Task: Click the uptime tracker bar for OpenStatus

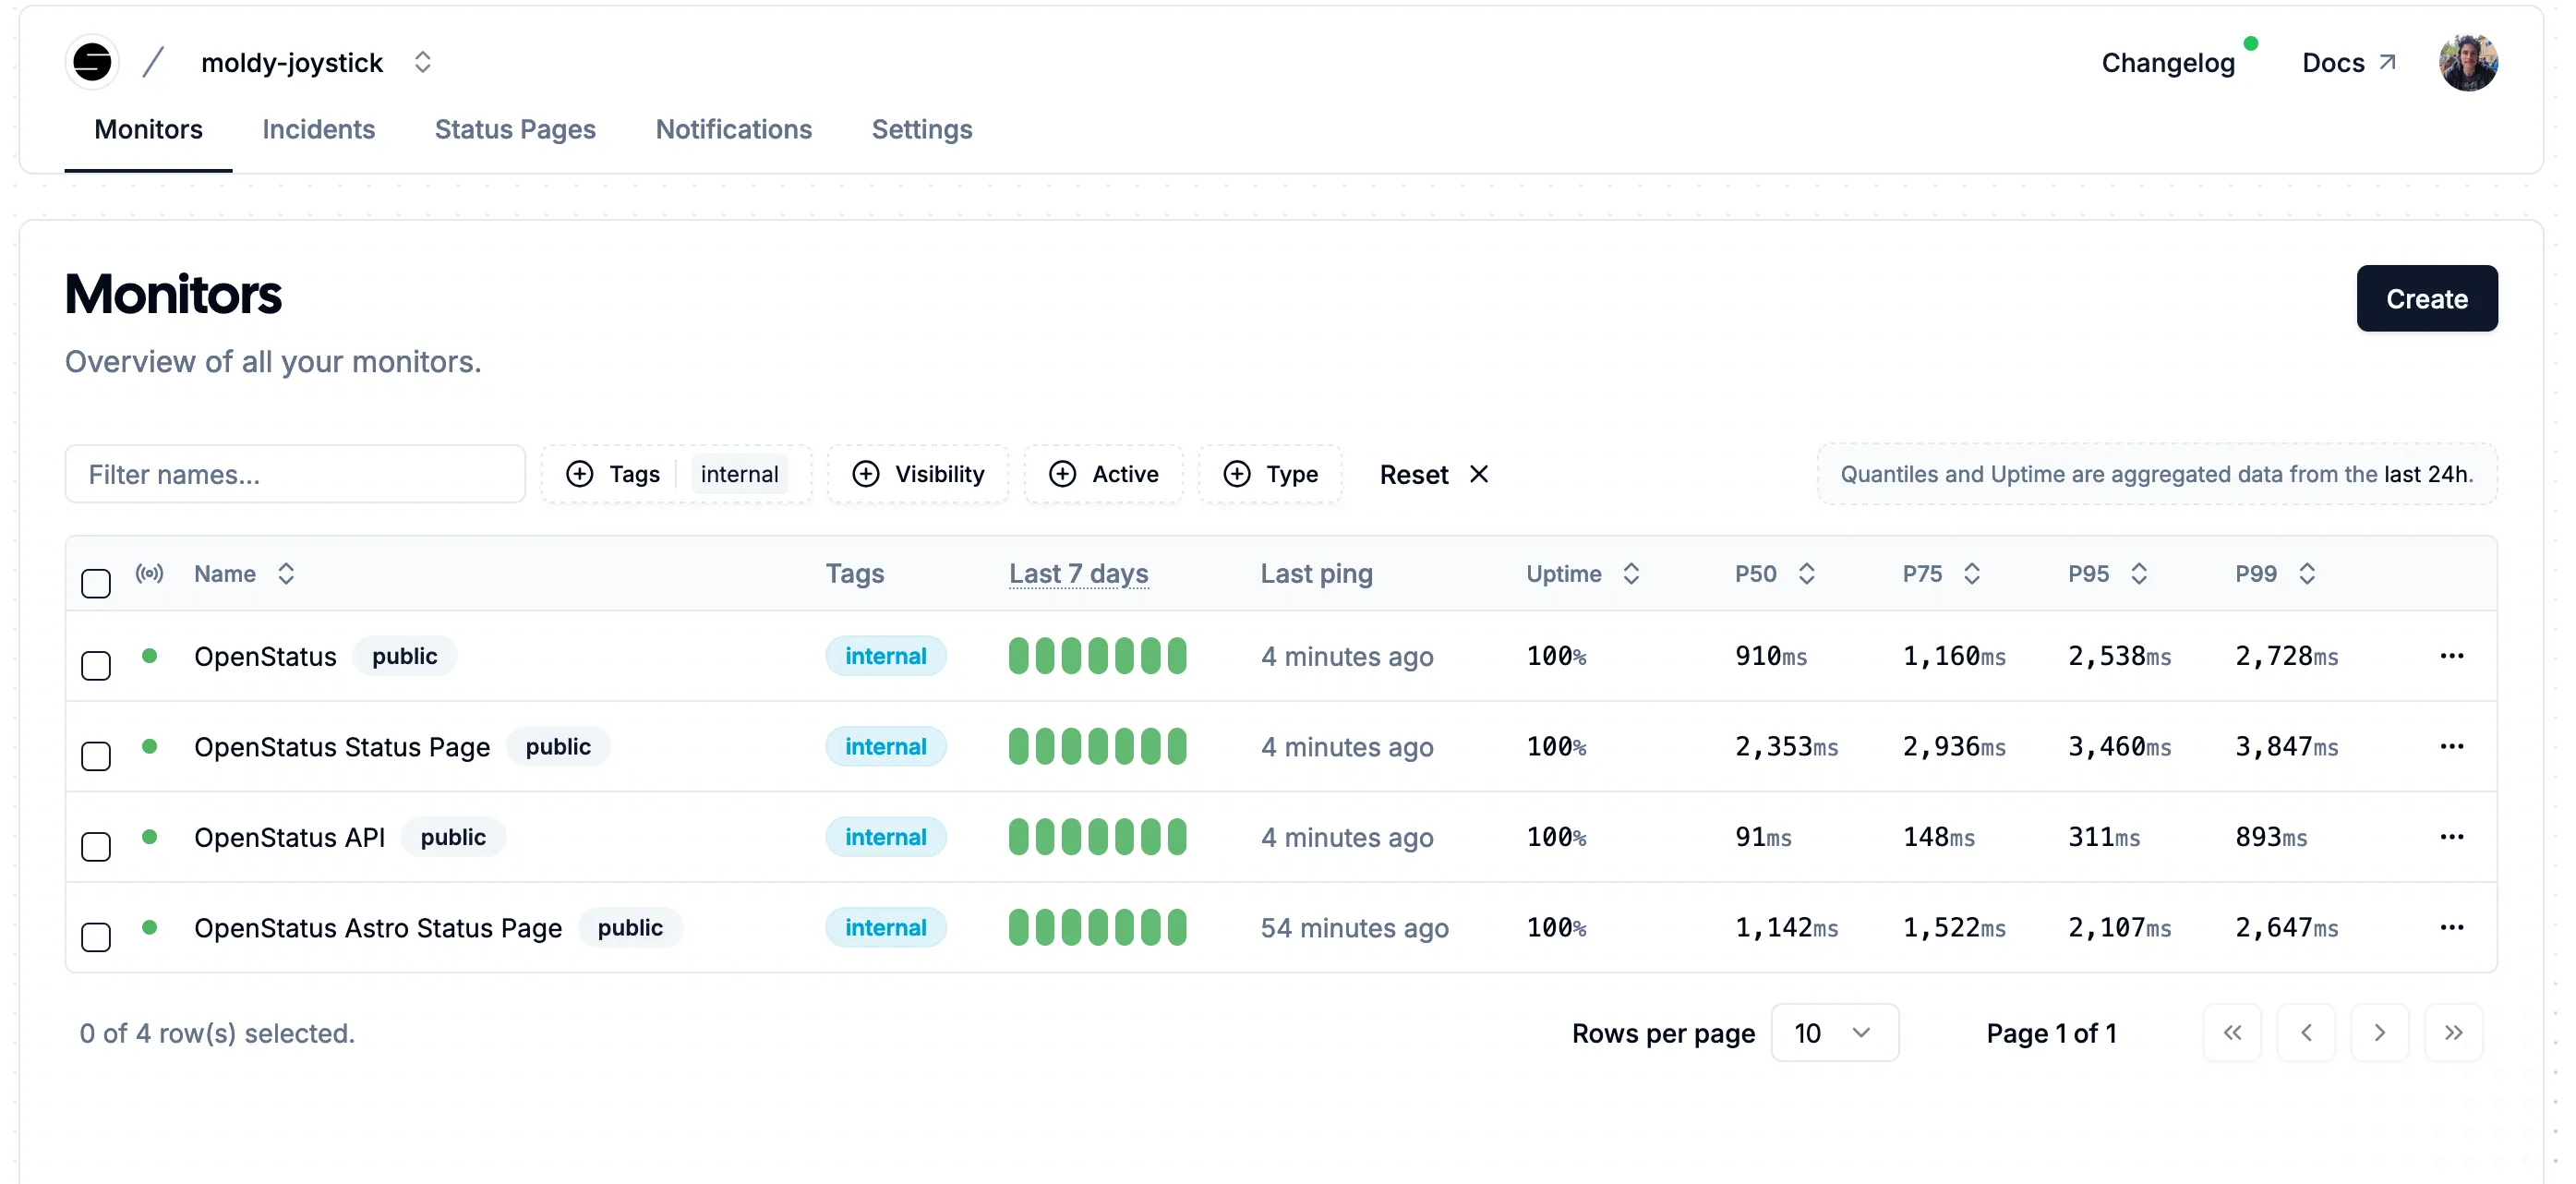Action: point(1097,655)
